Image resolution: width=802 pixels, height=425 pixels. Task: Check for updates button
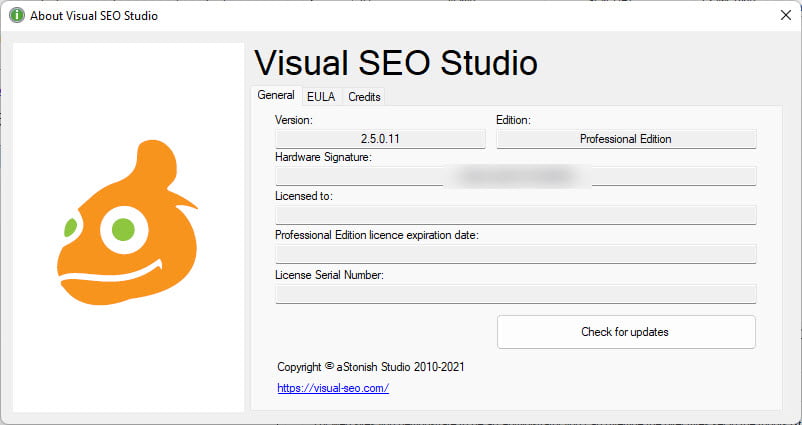click(626, 332)
